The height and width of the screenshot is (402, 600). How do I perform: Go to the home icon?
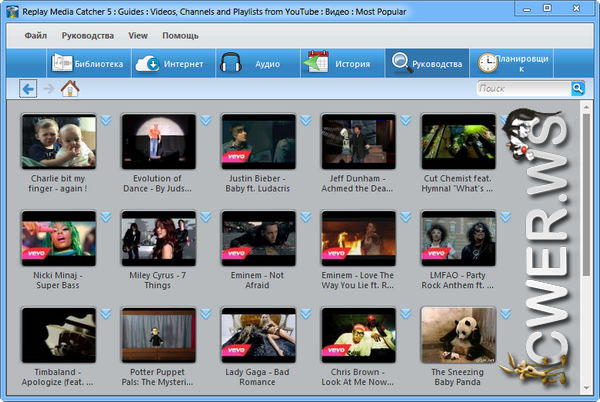pyautogui.click(x=70, y=89)
